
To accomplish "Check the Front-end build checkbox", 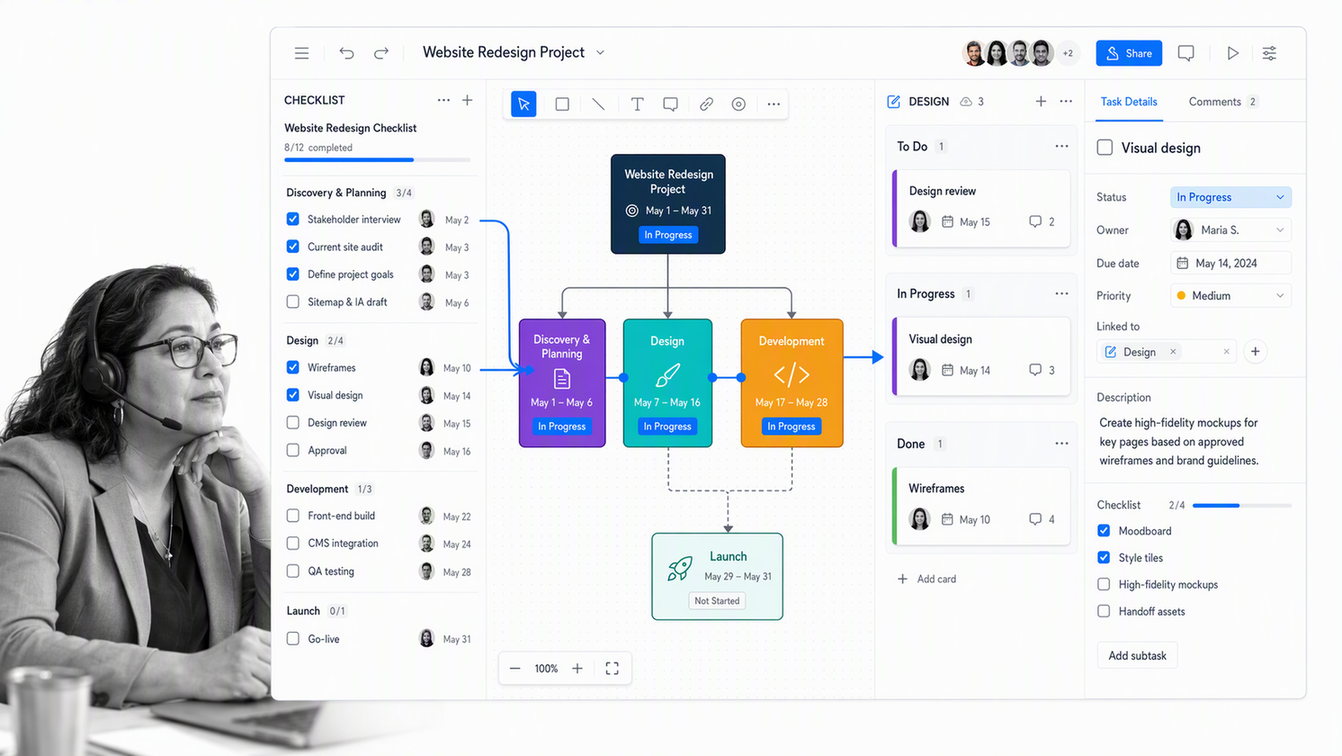I will (x=293, y=515).
